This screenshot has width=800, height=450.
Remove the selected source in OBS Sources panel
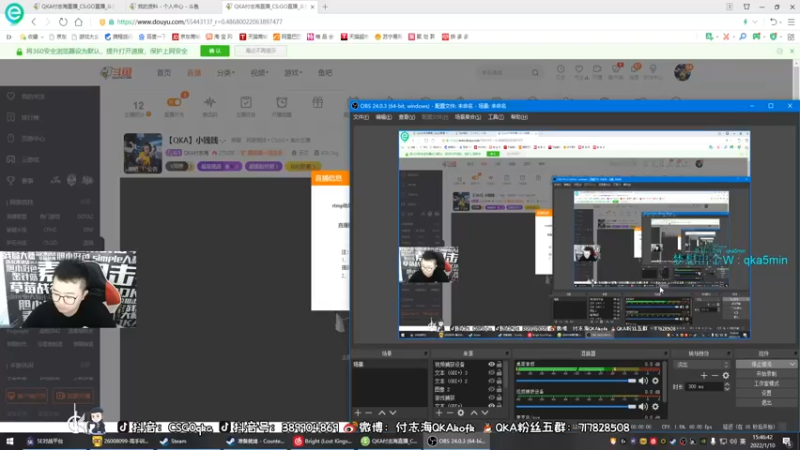[449, 412]
